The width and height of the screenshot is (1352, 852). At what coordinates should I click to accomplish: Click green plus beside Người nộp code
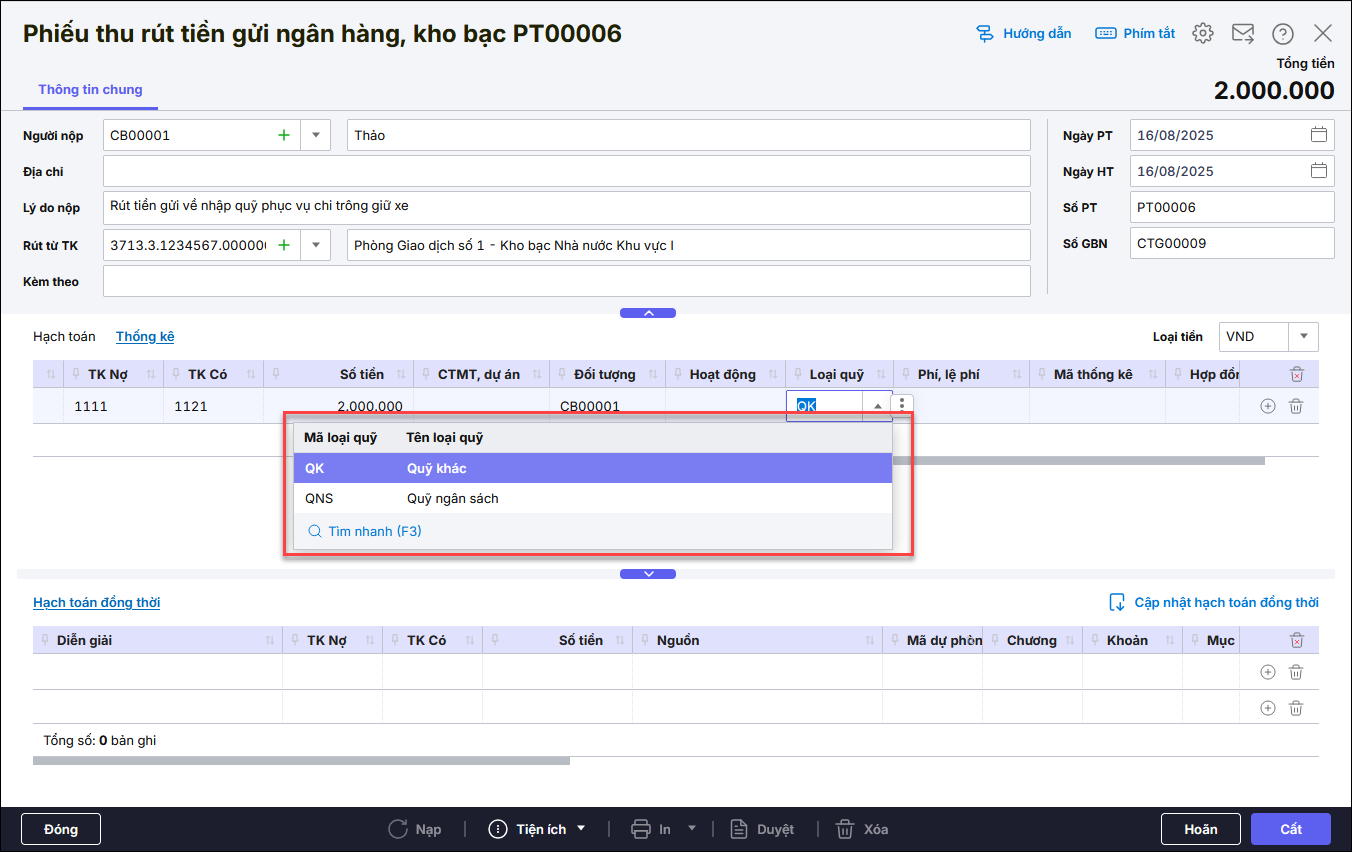tap(284, 135)
